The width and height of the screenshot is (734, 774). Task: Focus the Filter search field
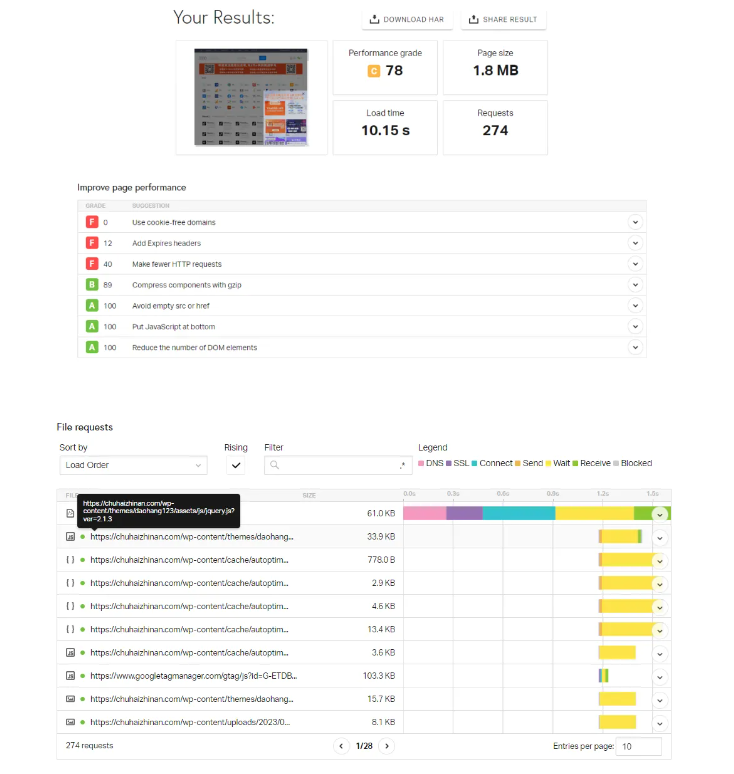(x=338, y=465)
